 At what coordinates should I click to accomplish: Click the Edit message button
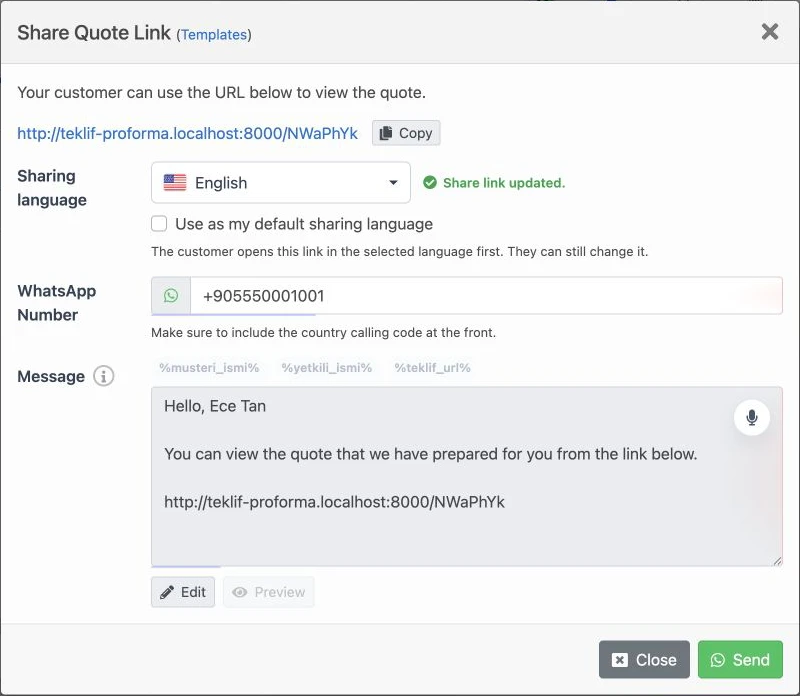(x=183, y=592)
